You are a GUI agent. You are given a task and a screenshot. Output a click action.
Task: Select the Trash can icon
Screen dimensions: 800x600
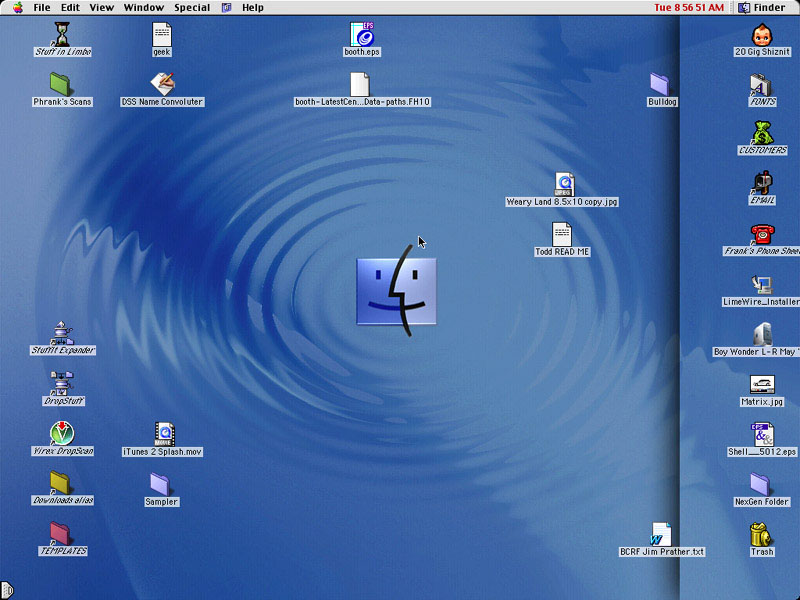click(x=761, y=534)
